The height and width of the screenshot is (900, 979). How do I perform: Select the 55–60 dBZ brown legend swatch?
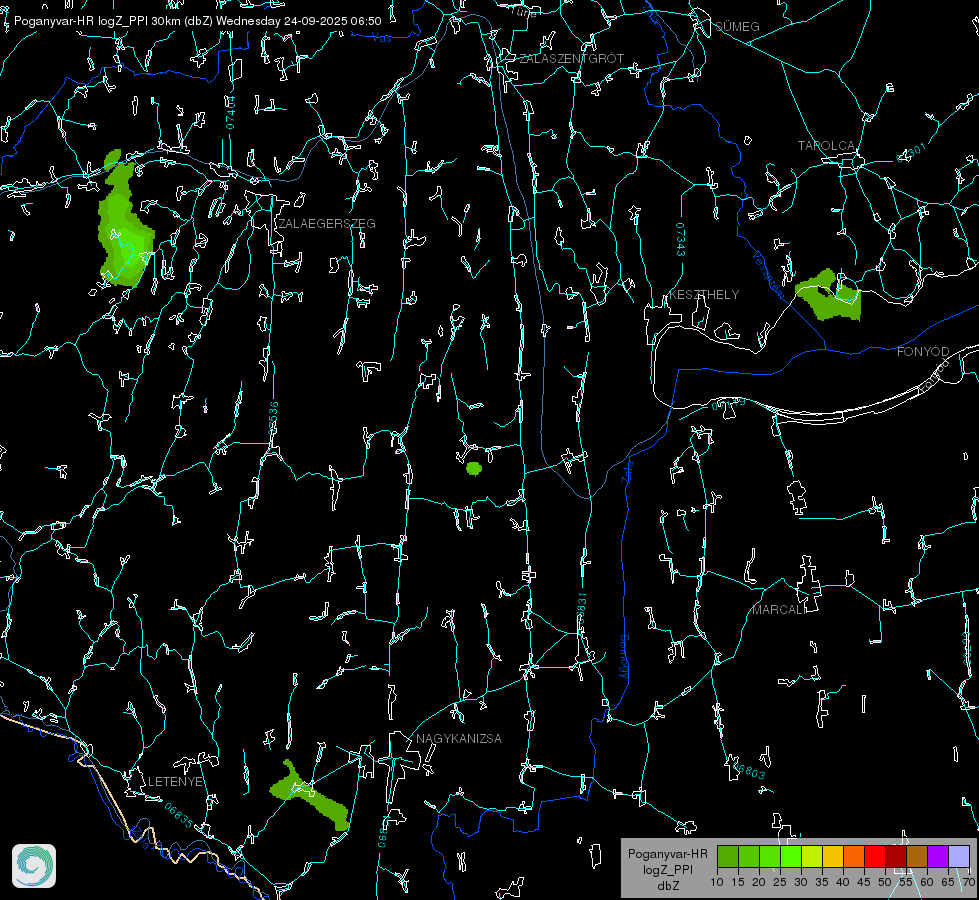pos(917,857)
